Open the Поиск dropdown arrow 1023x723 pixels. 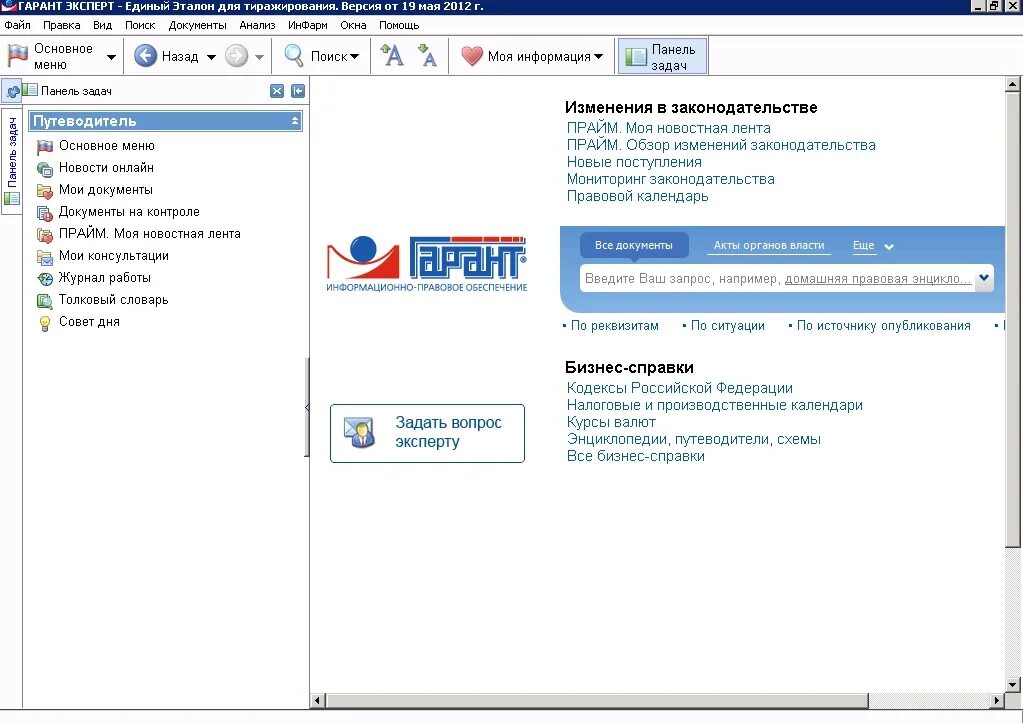(354, 57)
